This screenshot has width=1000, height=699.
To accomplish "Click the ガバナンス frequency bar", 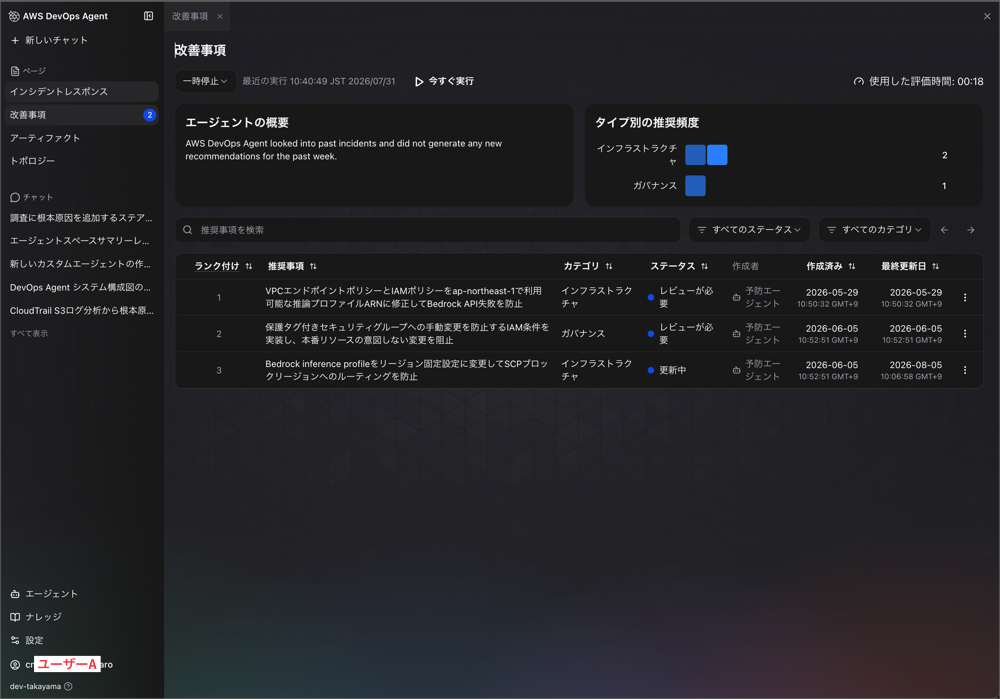I will 695,186.
